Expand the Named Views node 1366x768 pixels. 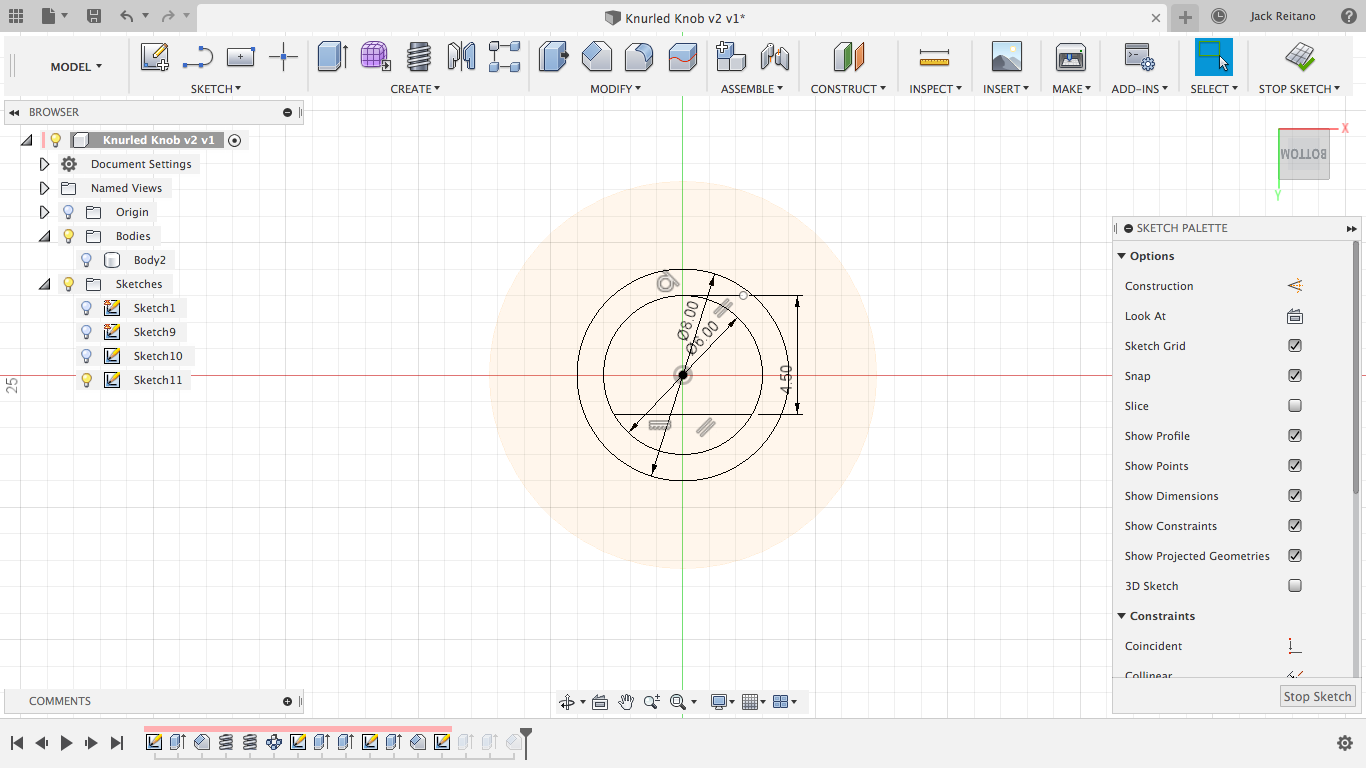tap(44, 188)
